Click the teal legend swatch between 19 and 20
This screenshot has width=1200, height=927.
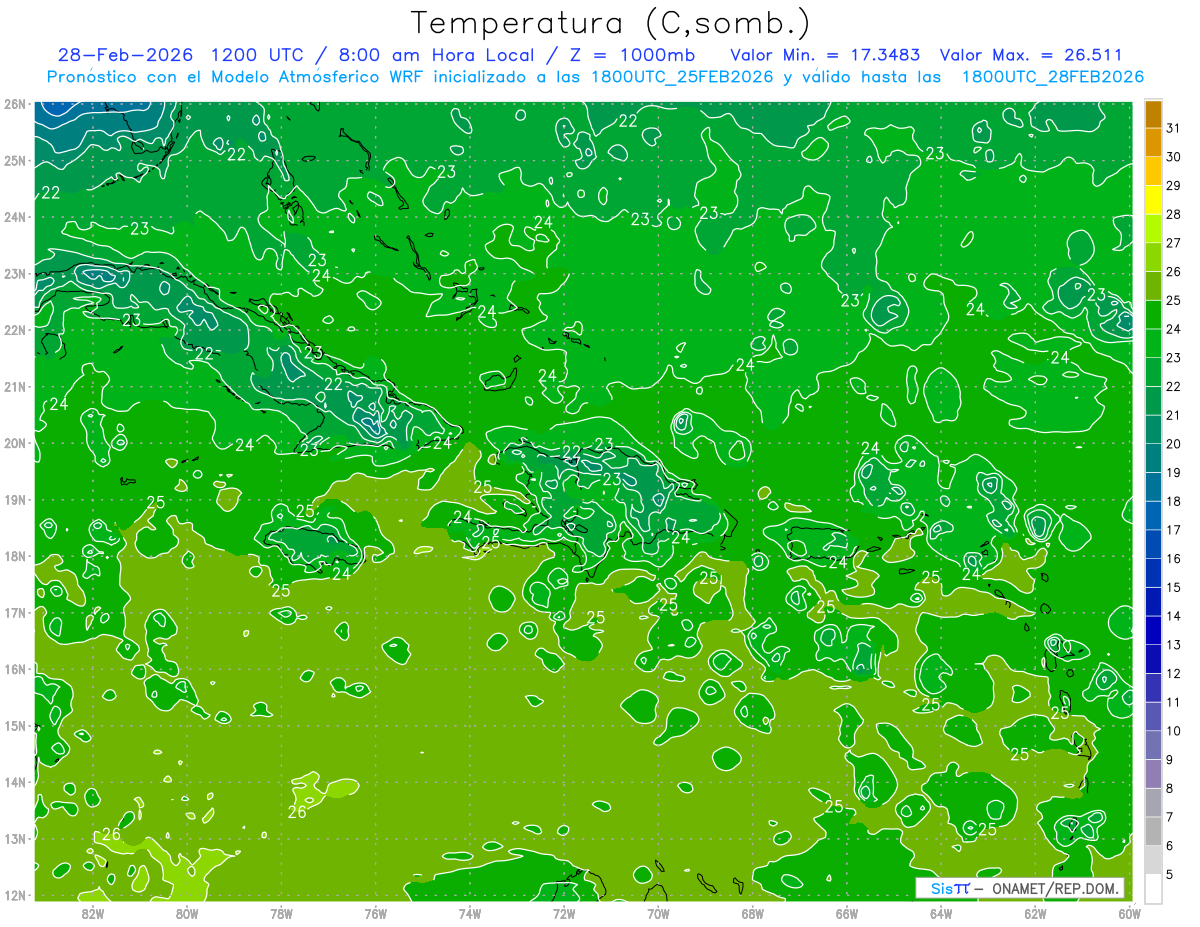click(1153, 458)
